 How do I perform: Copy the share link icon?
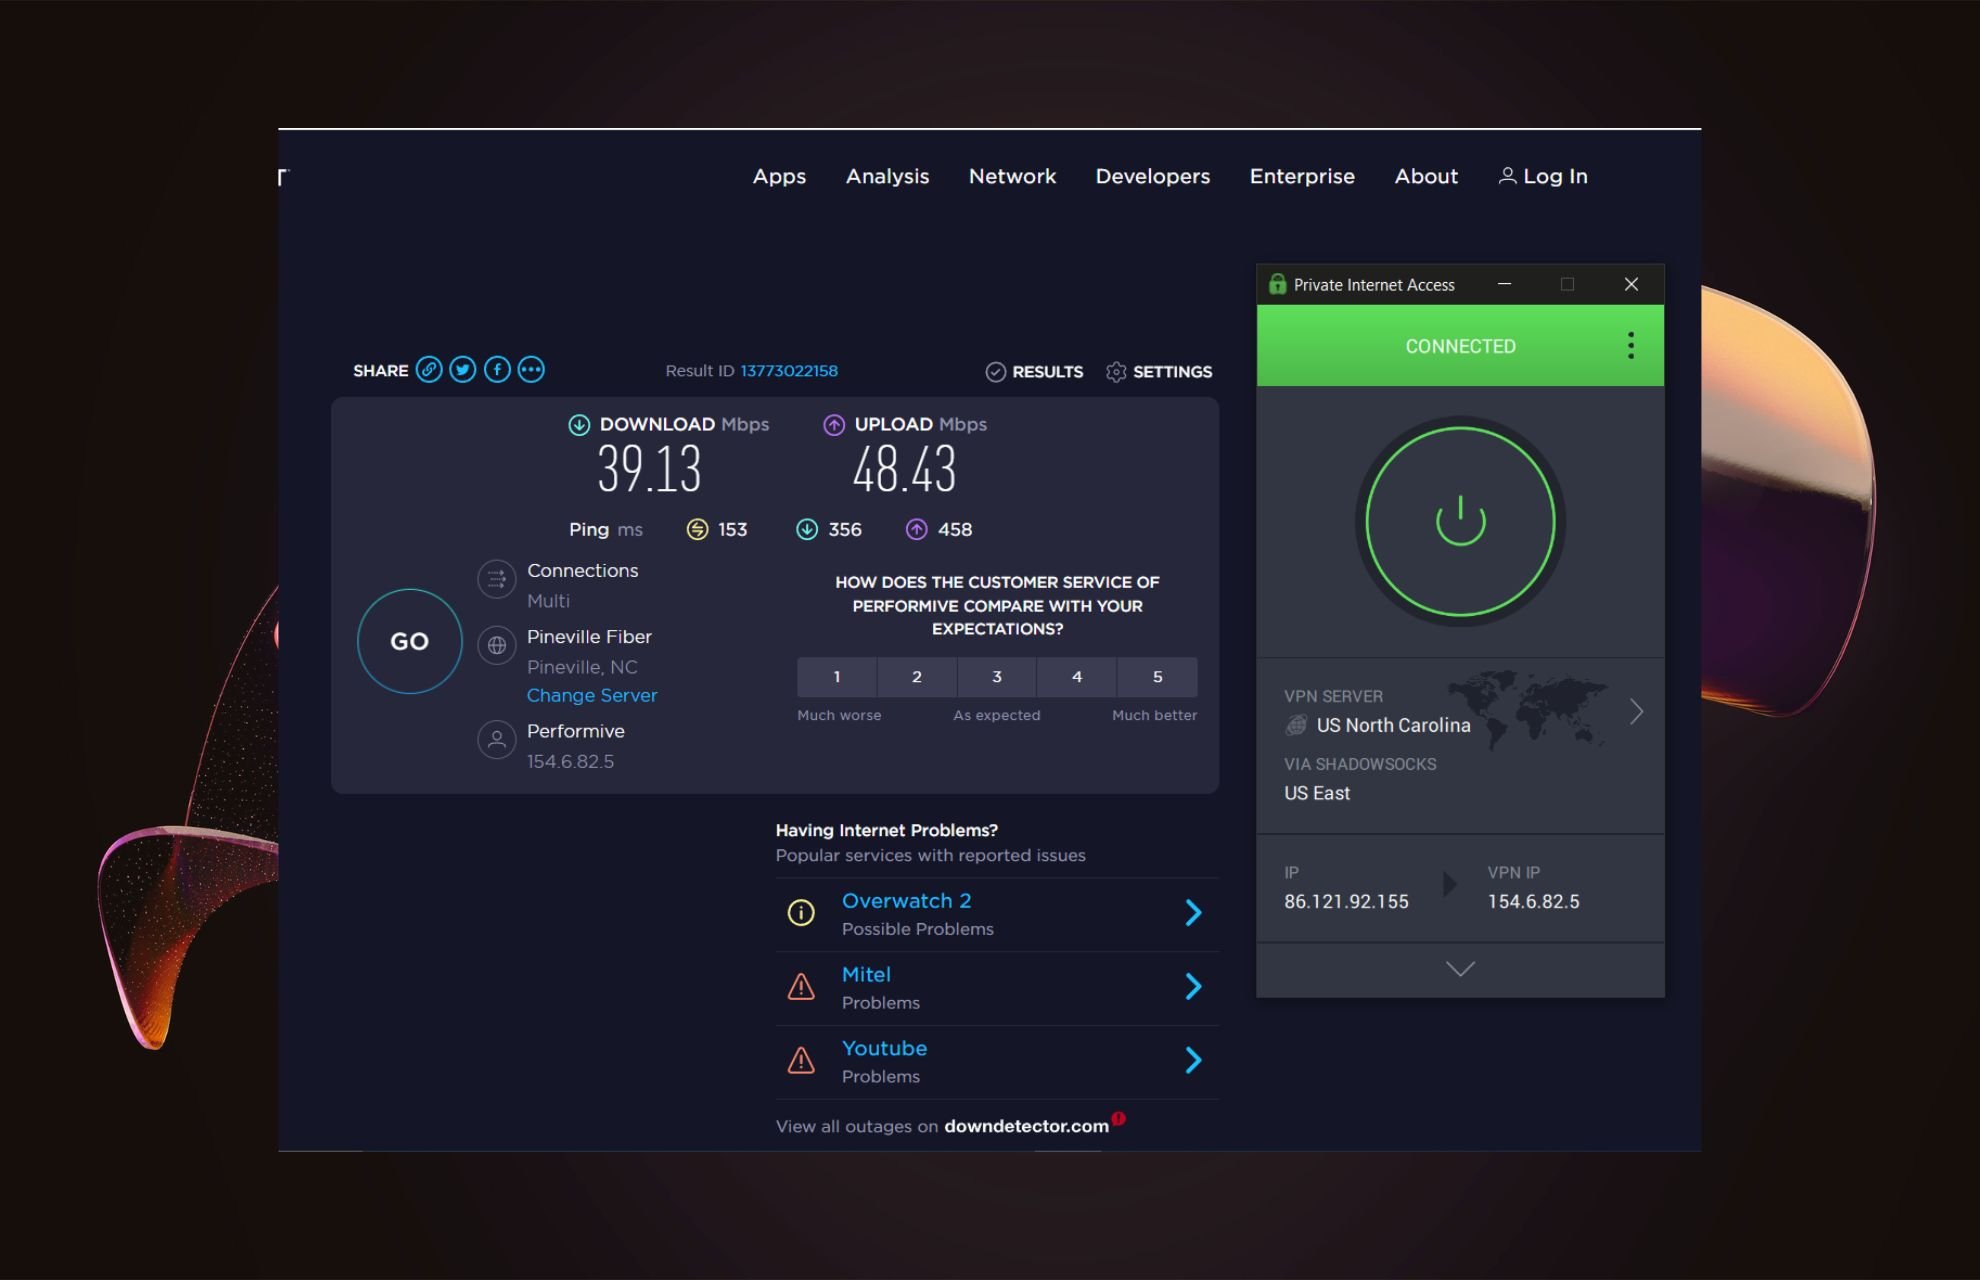tap(429, 370)
